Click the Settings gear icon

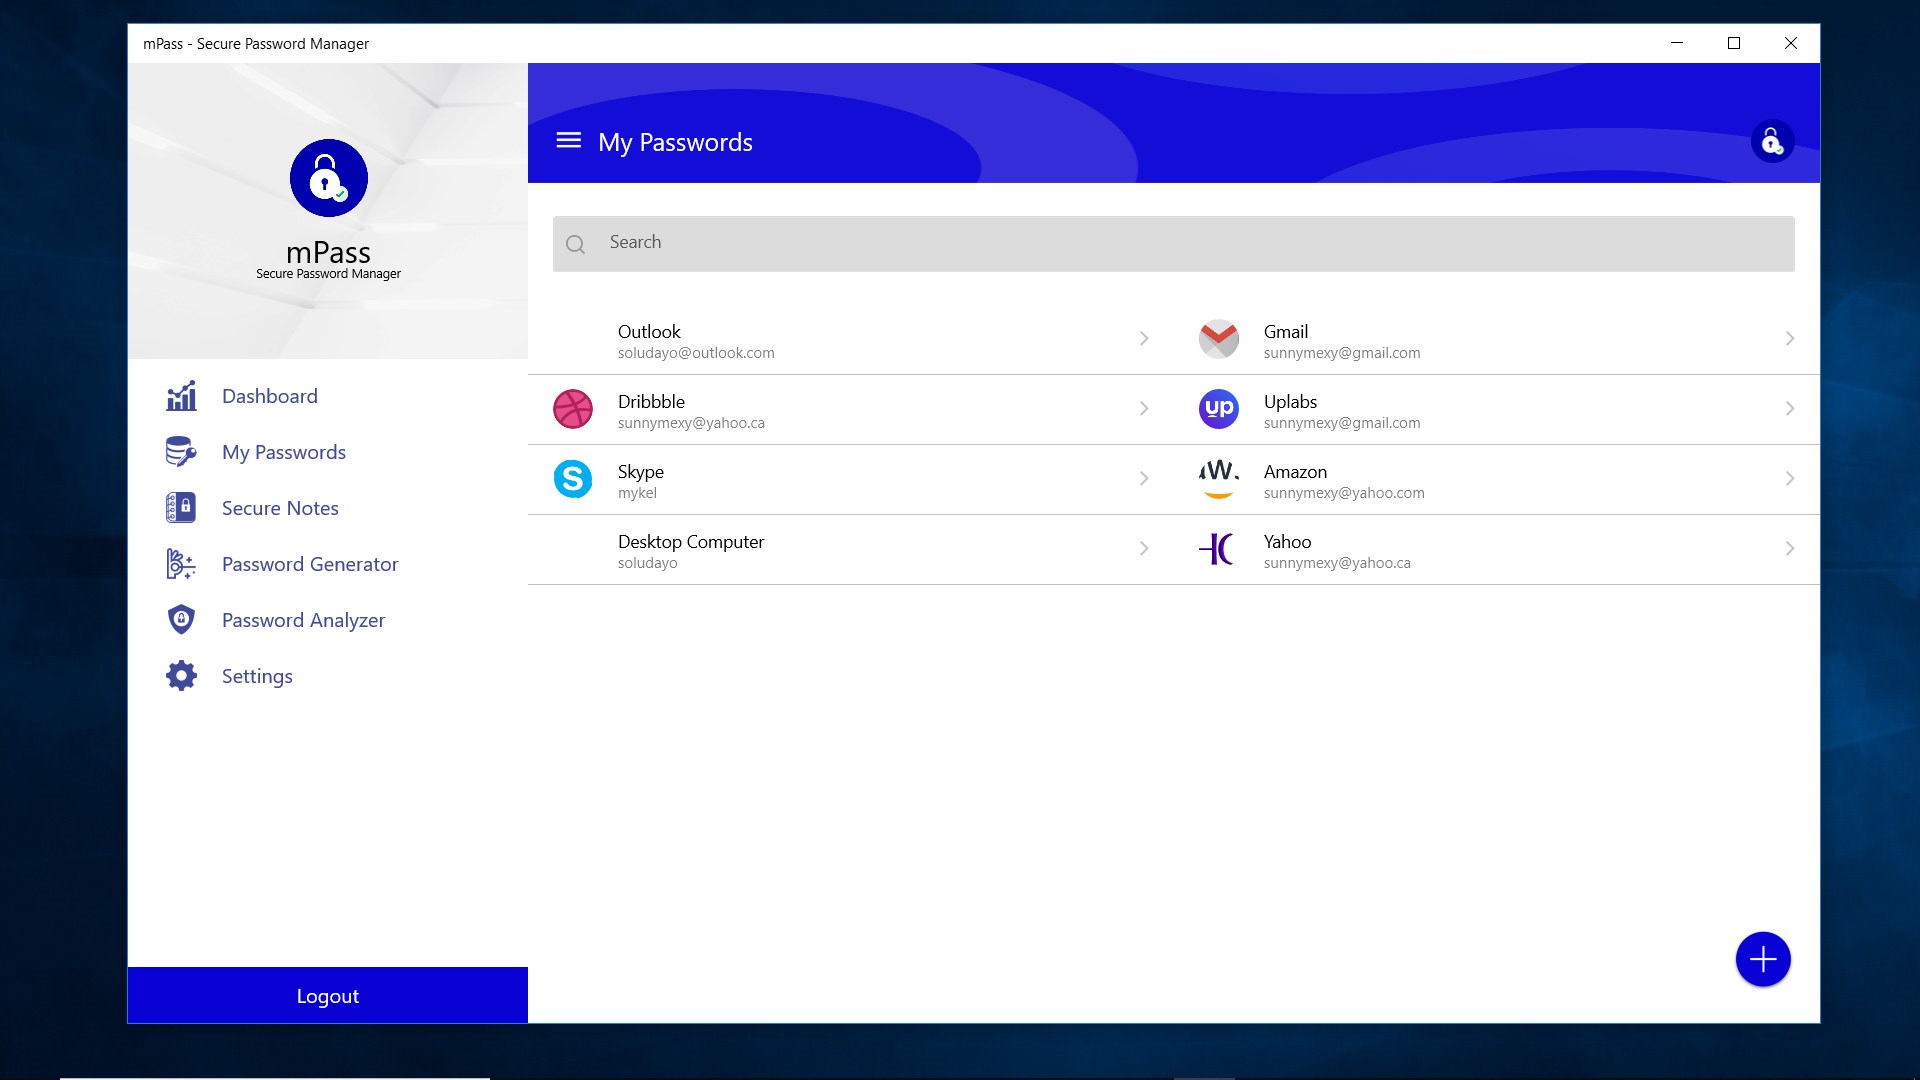coord(181,676)
